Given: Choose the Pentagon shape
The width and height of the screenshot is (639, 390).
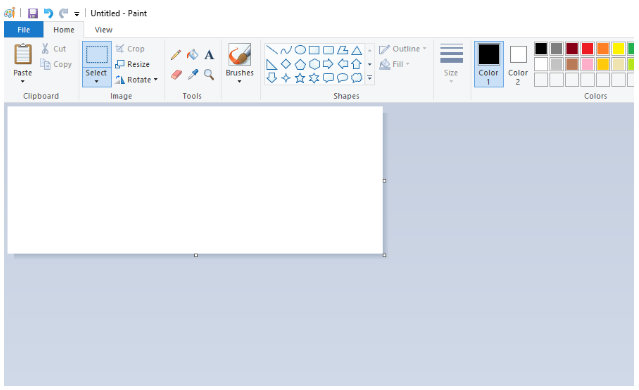Looking at the screenshot, I should (x=300, y=64).
